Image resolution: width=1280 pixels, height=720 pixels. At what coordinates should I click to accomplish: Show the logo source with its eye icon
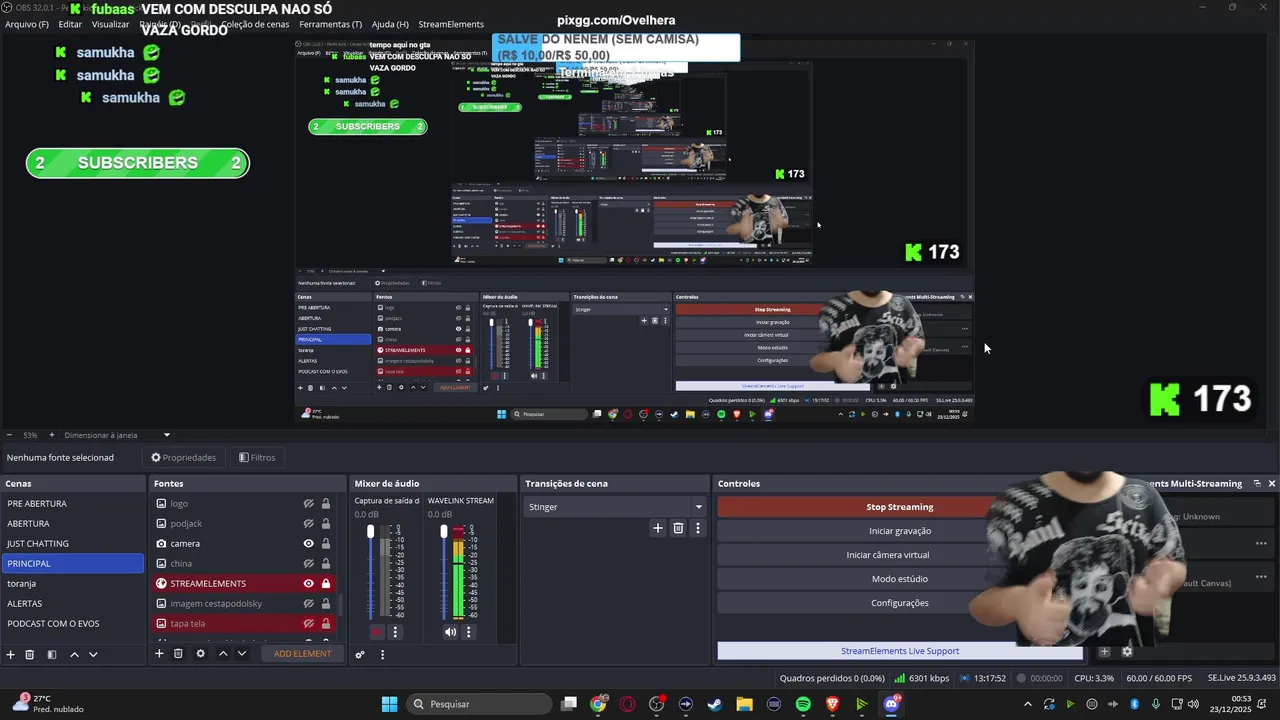(x=309, y=504)
